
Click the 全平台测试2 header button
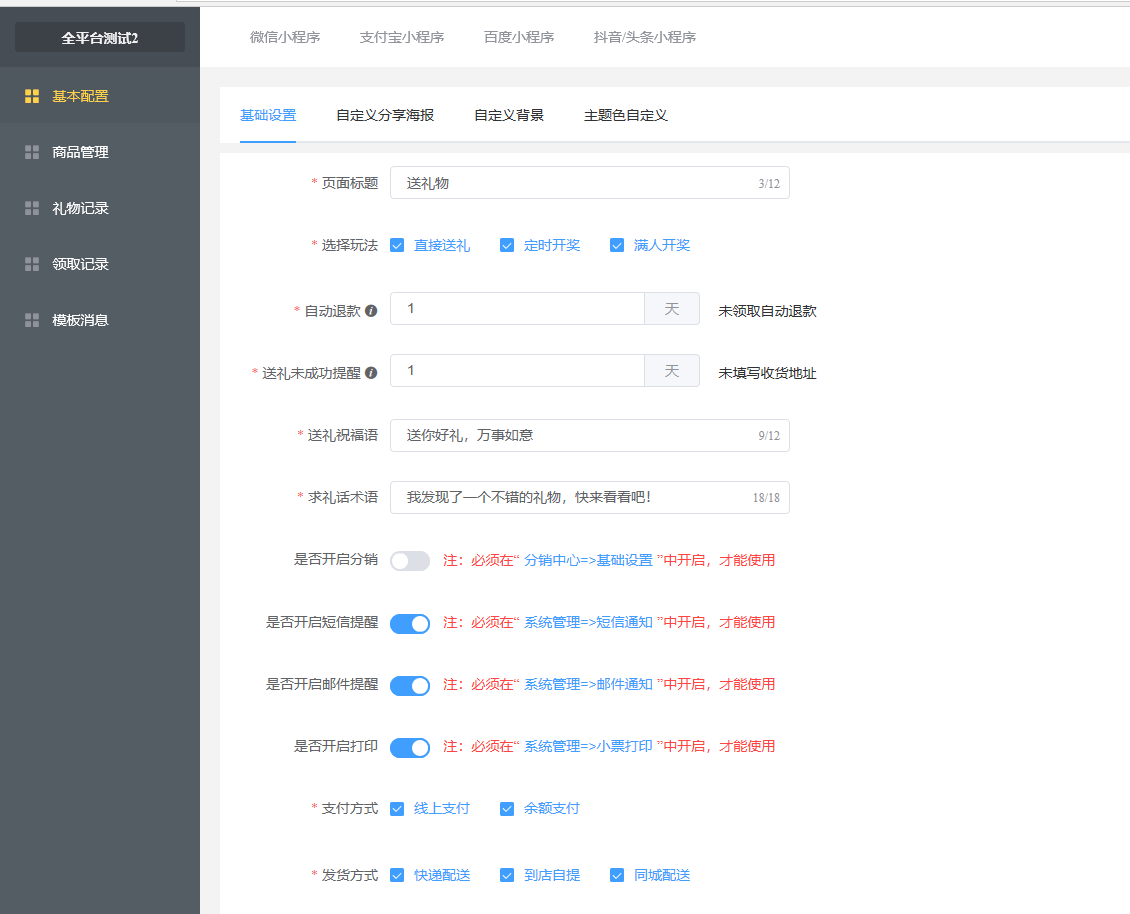[x=100, y=37]
